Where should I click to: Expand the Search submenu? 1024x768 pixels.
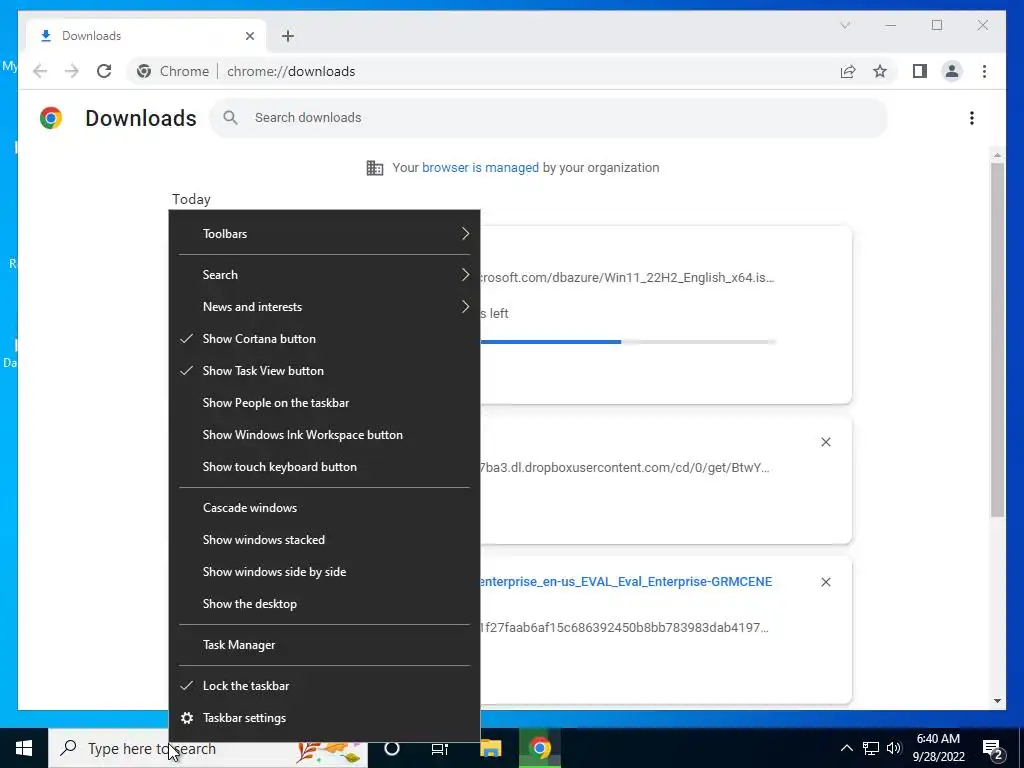point(325,275)
